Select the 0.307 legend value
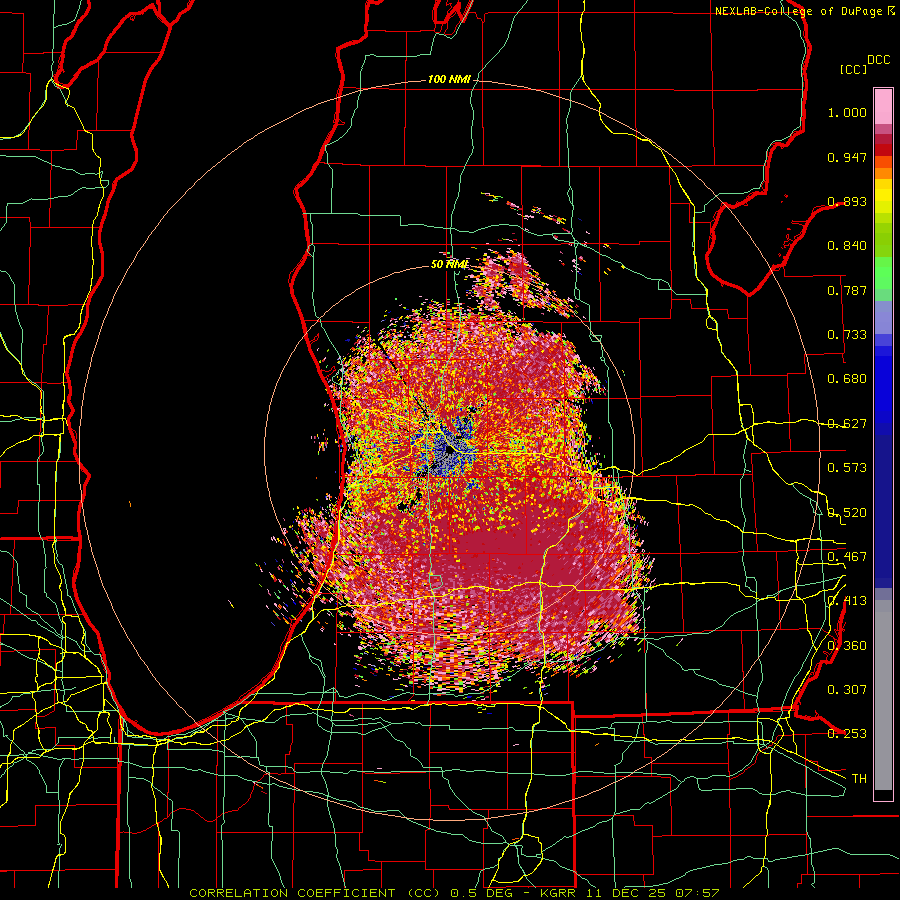 click(847, 690)
